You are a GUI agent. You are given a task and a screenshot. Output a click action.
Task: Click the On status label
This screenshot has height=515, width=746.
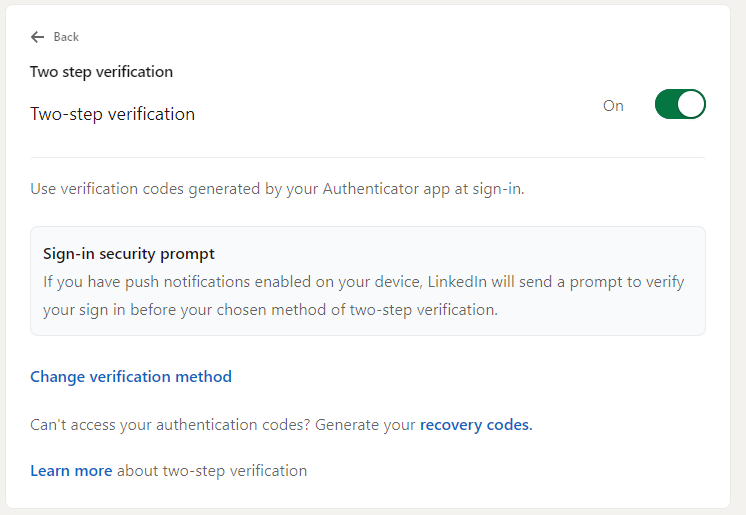(613, 106)
